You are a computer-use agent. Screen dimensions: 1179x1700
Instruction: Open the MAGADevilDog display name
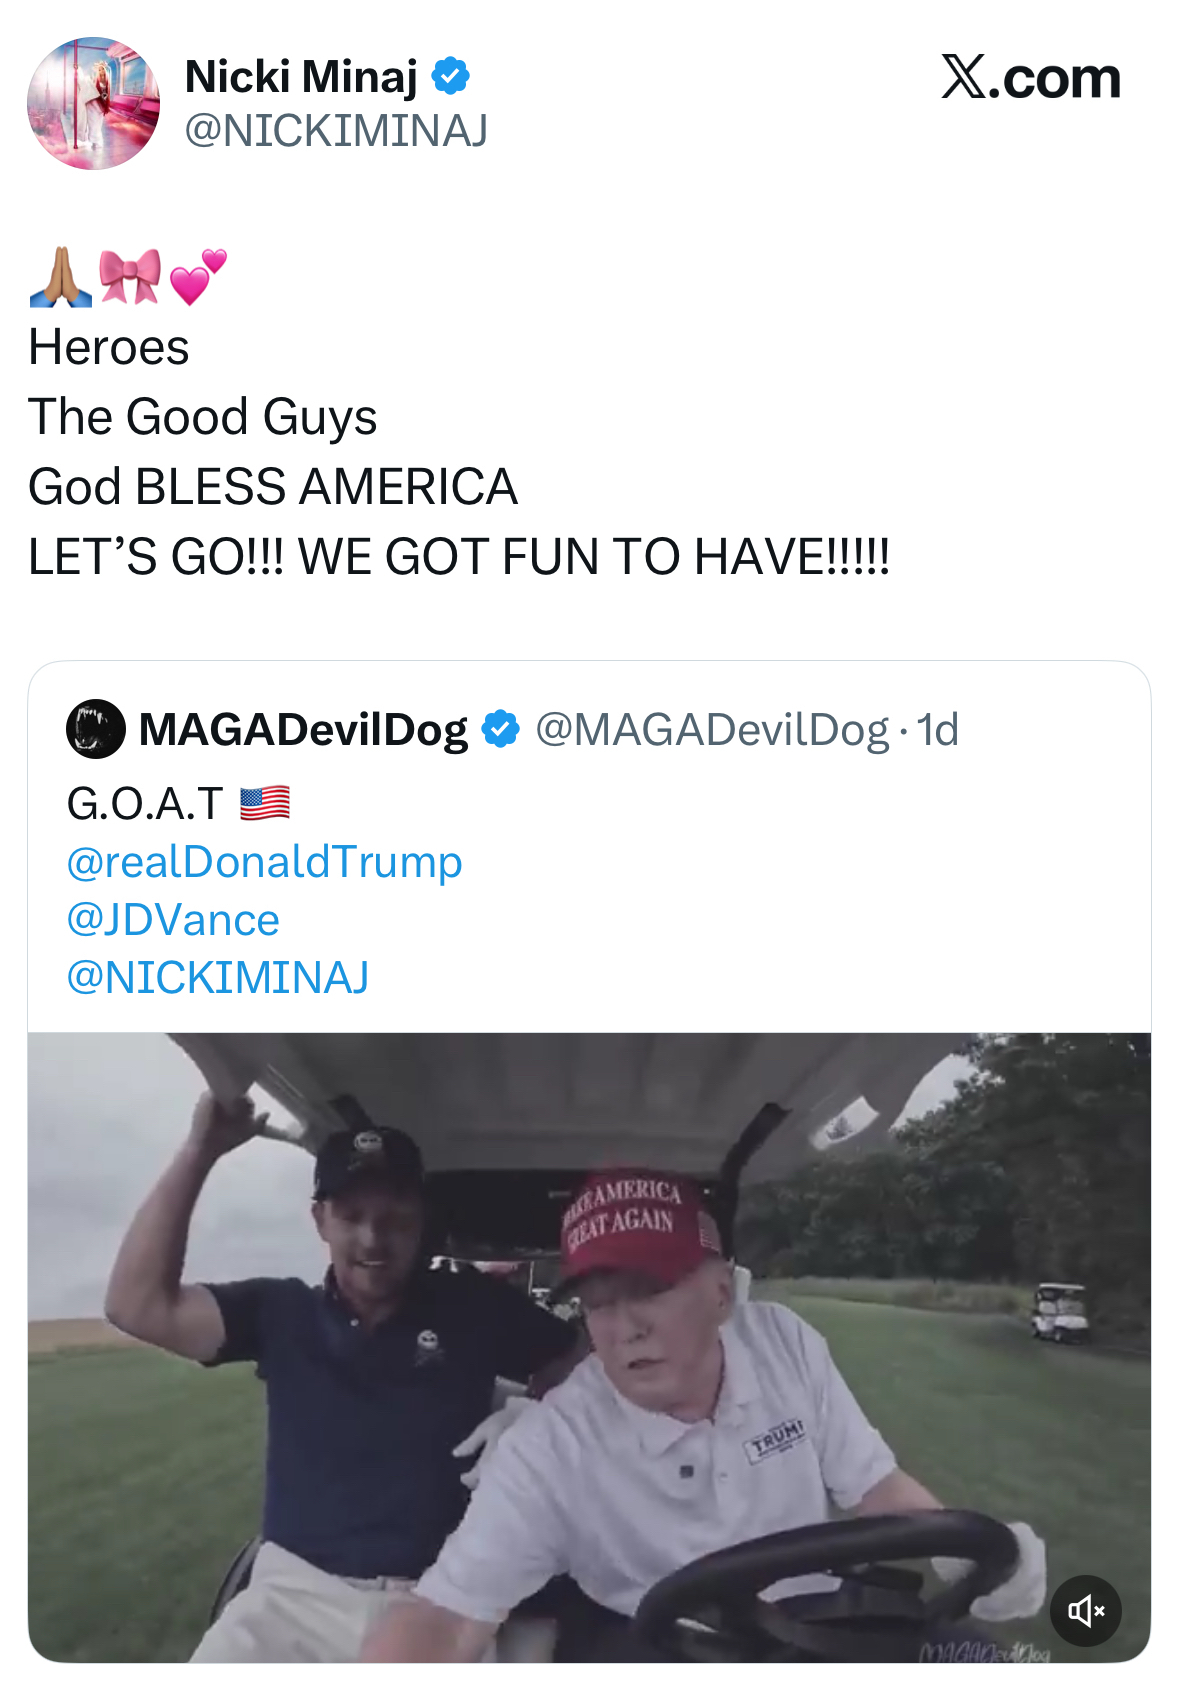[x=303, y=730]
